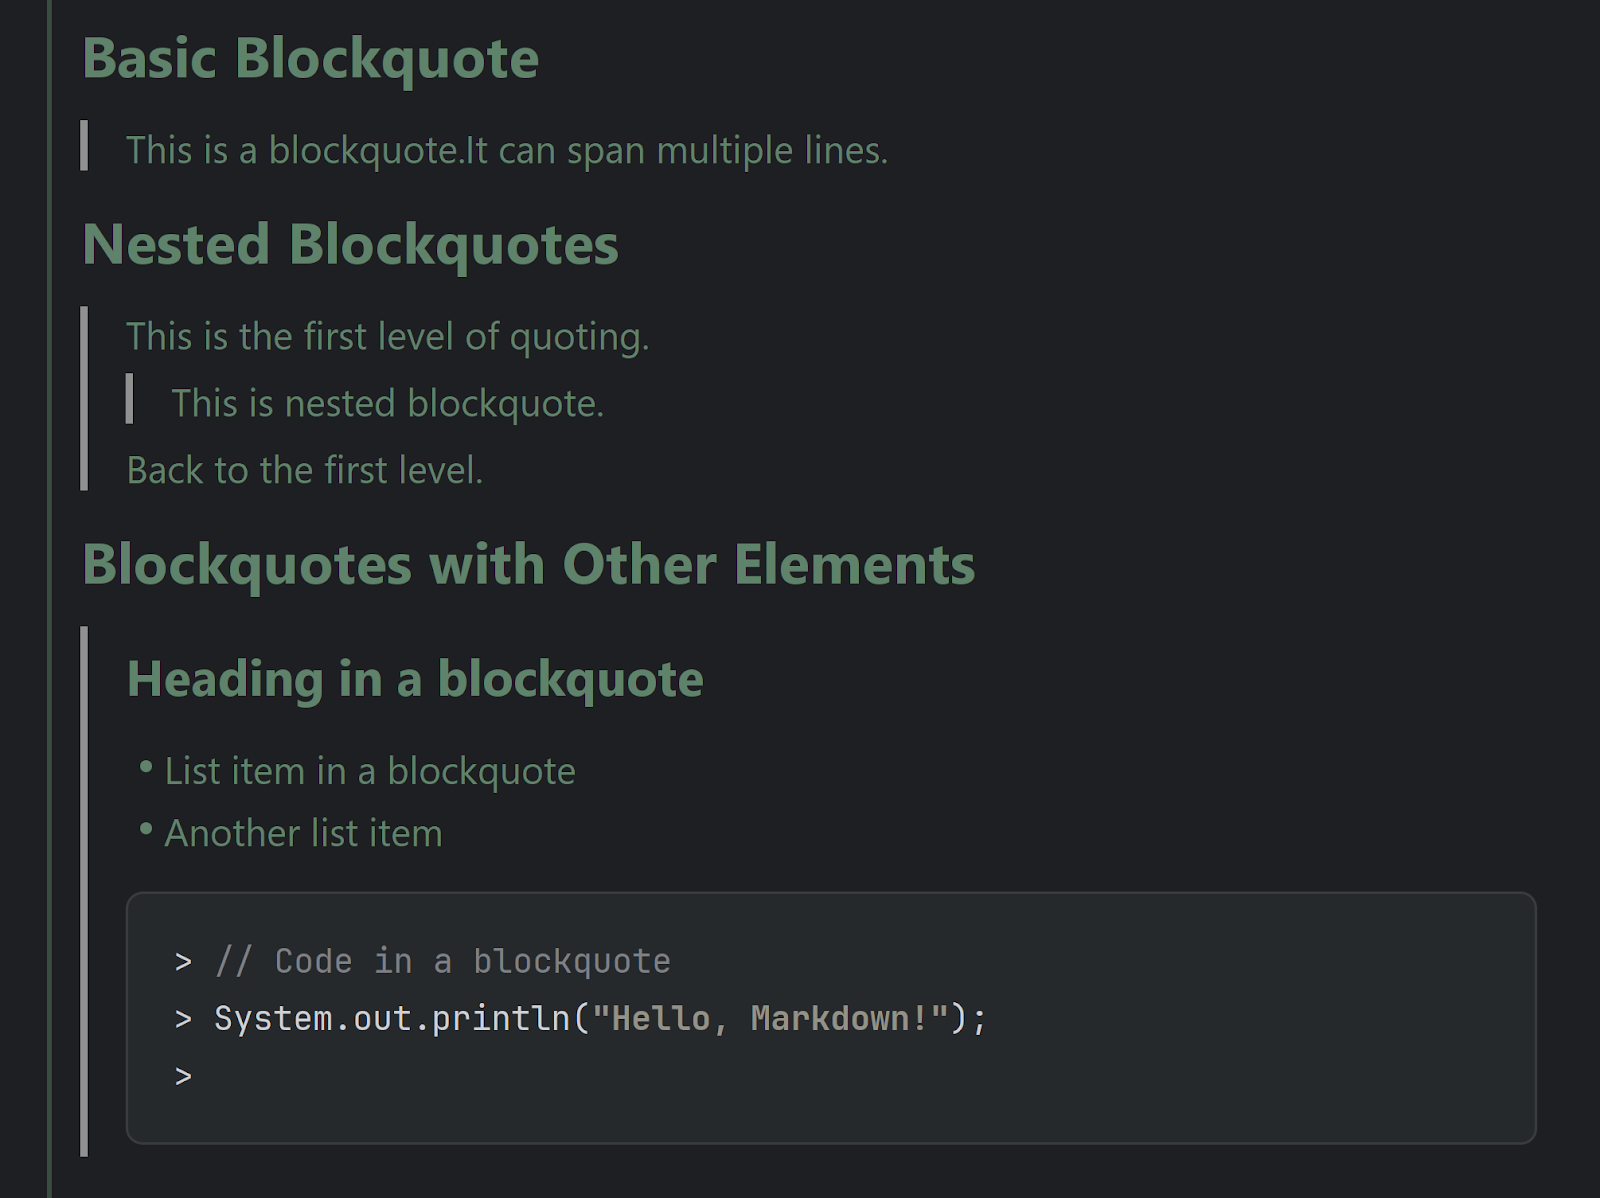Image resolution: width=1600 pixels, height=1198 pixels.
Task: Click the green vertical line at the left edge
Action: tap(49, 599)
